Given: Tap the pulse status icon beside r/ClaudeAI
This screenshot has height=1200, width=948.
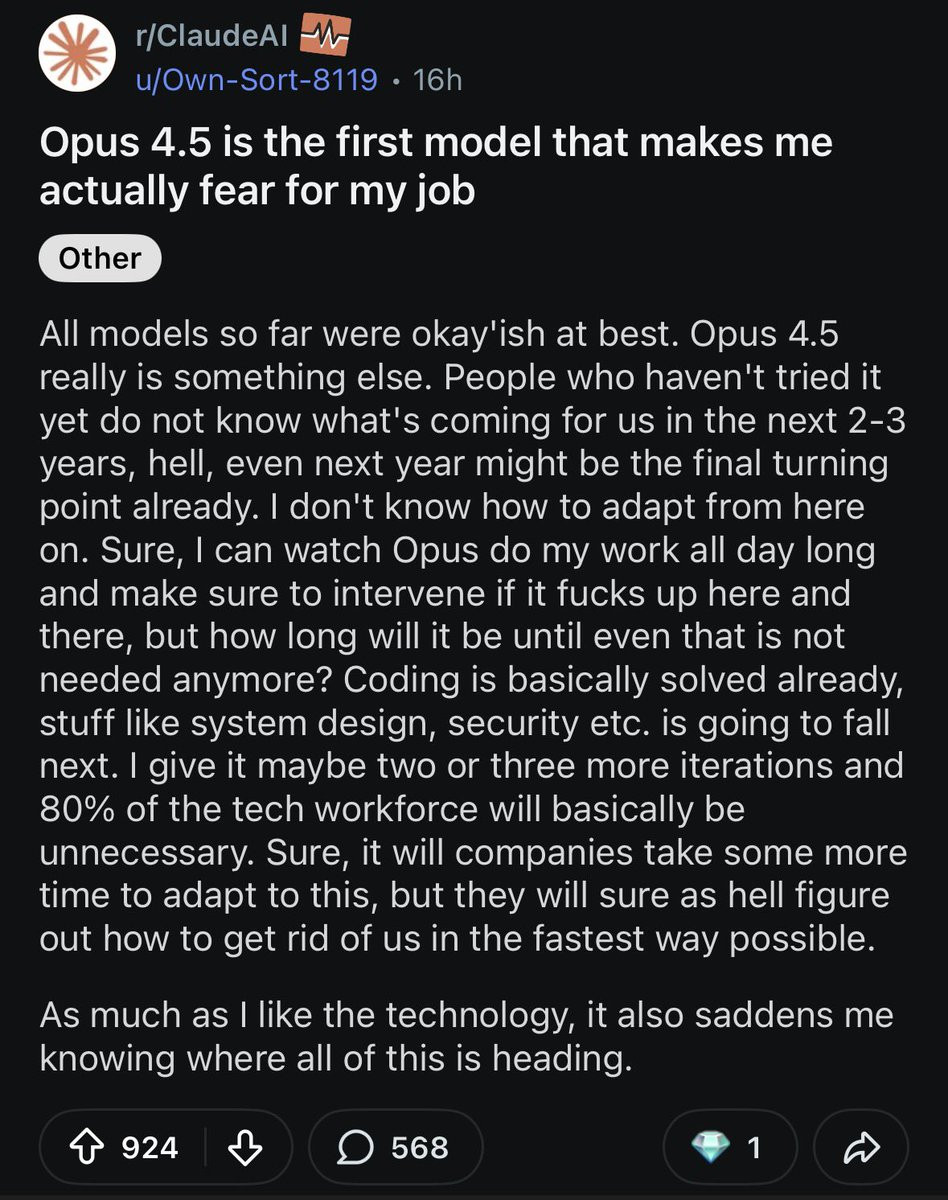Looking at the screenshot, I should click(x=324, y=37).
